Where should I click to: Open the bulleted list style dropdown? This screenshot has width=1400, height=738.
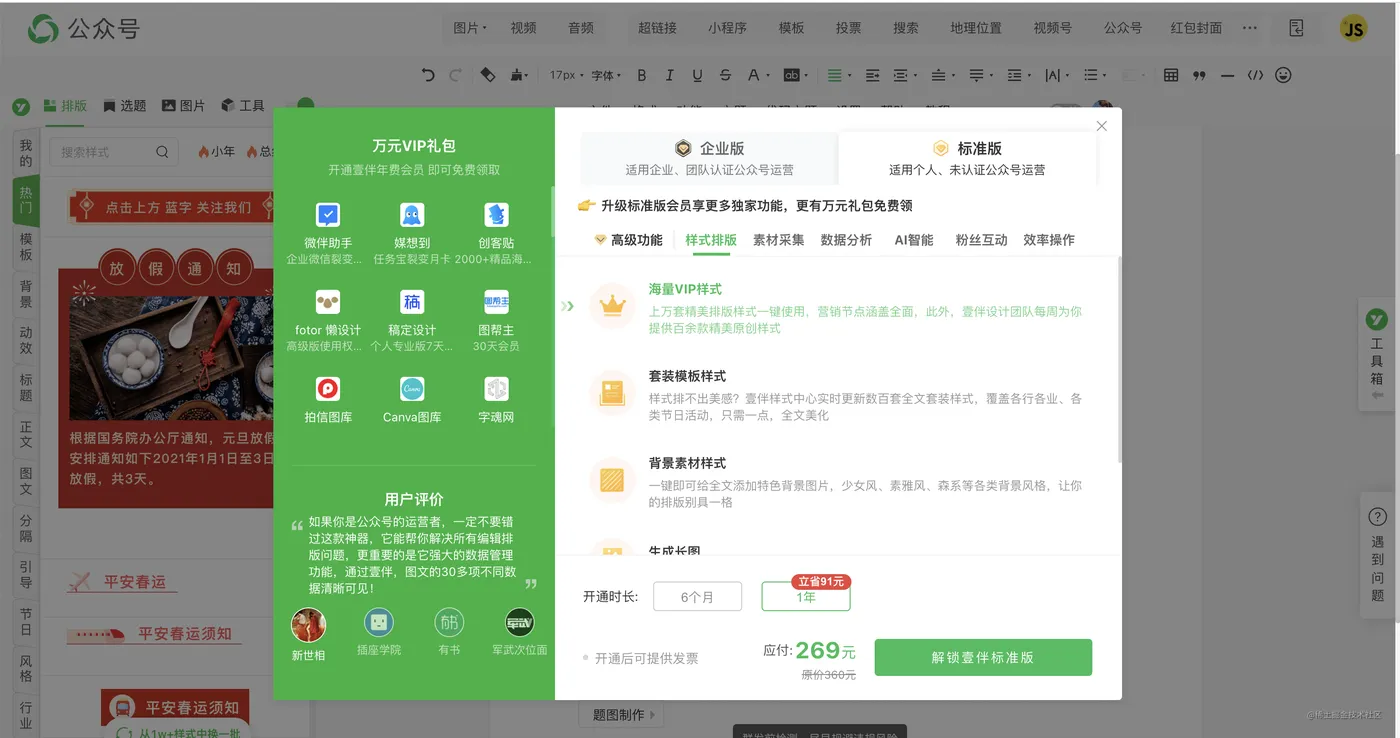1094,75
